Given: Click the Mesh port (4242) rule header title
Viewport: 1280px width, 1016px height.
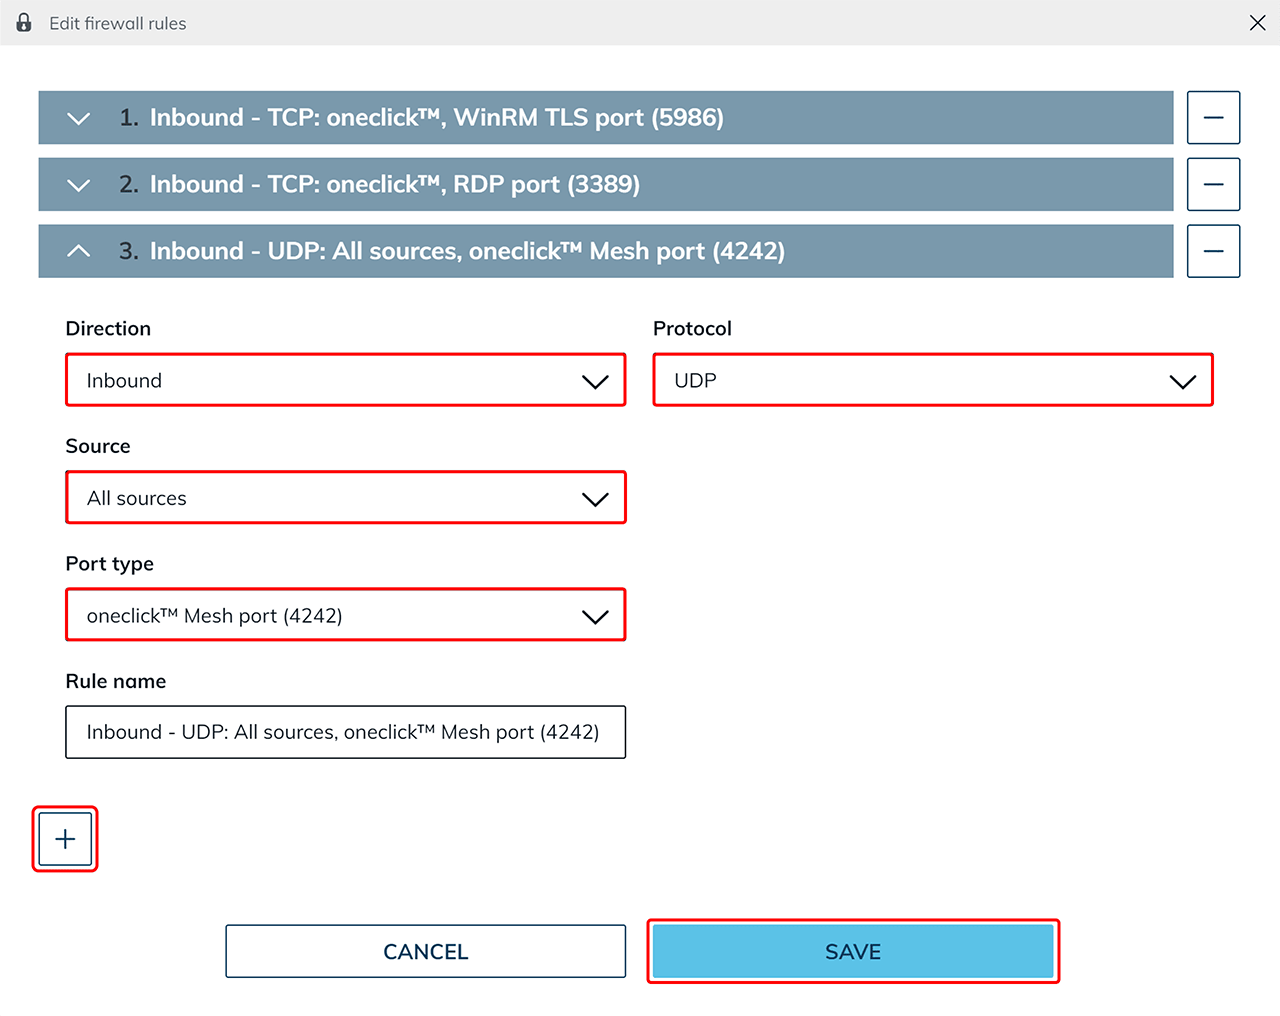Looking at the screenshot, I should (467, 251).
